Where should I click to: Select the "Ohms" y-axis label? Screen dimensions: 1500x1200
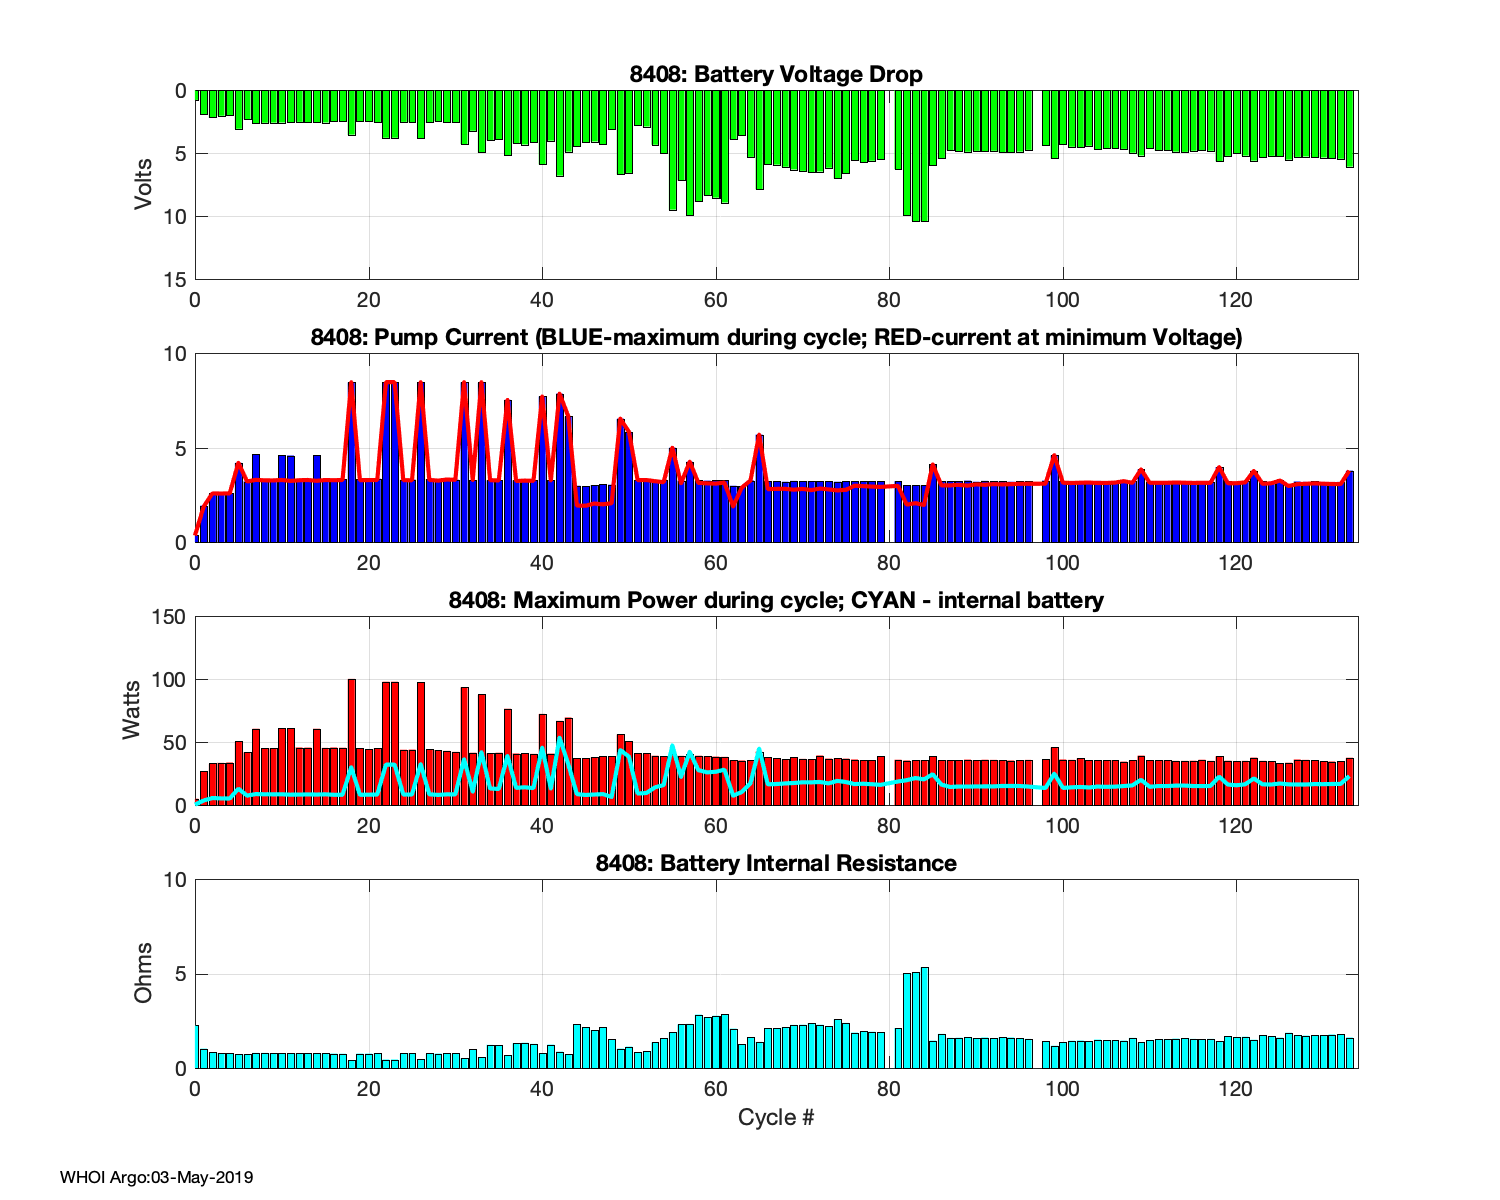pyautogui.click(x=144, y=973)
